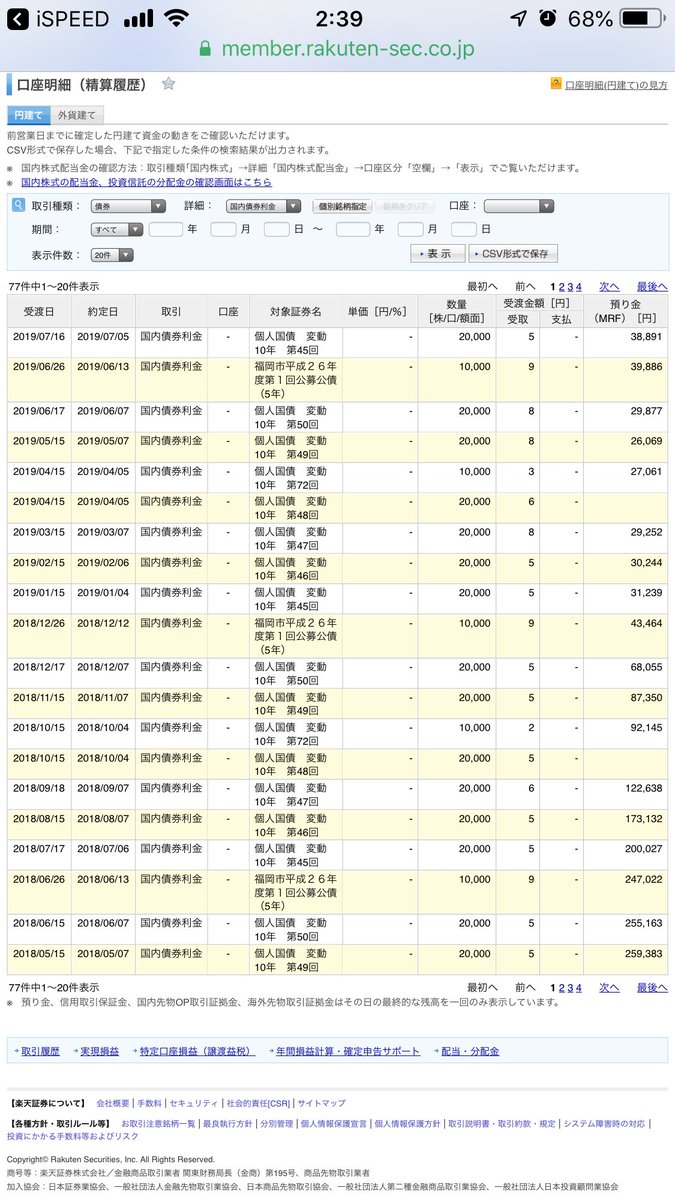Focus the end day input field

click(464, 229)
